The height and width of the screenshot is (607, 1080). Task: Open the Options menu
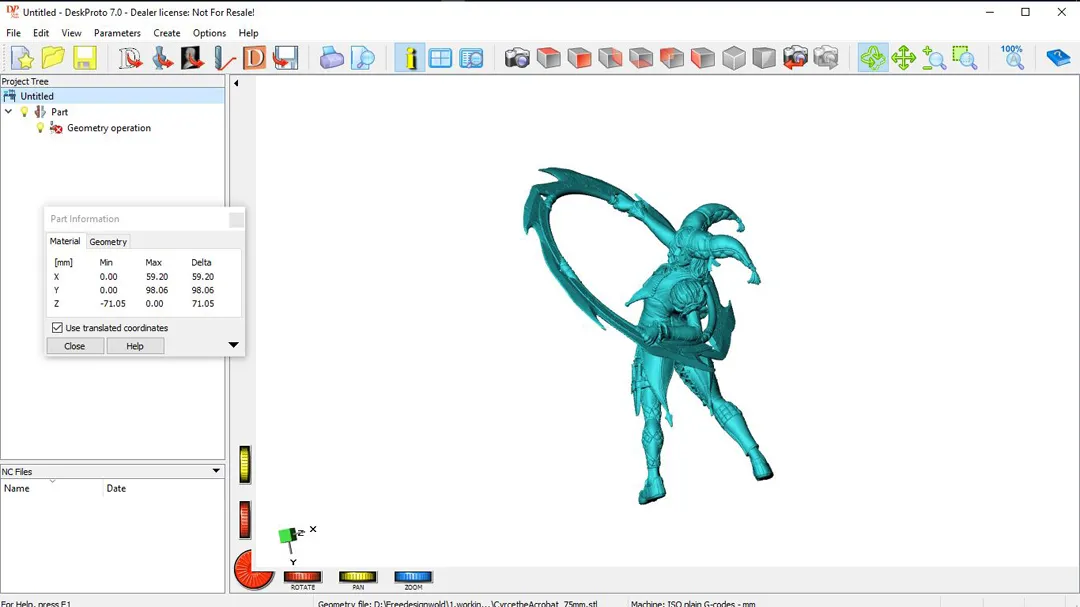[x=209, y=33]
